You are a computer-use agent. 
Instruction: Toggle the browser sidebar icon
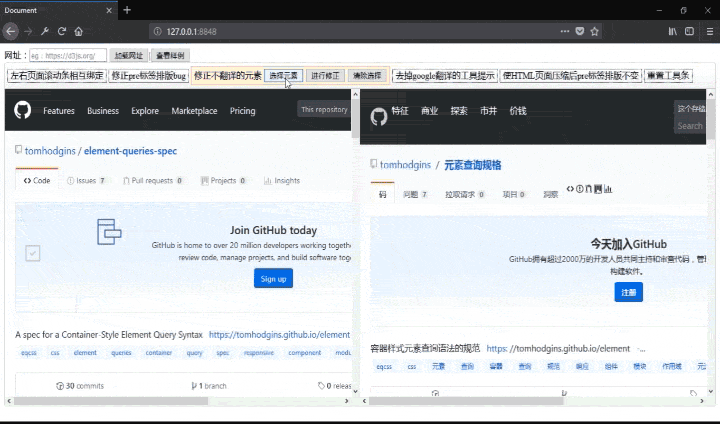pyautogui.click(x=689, y=31)
